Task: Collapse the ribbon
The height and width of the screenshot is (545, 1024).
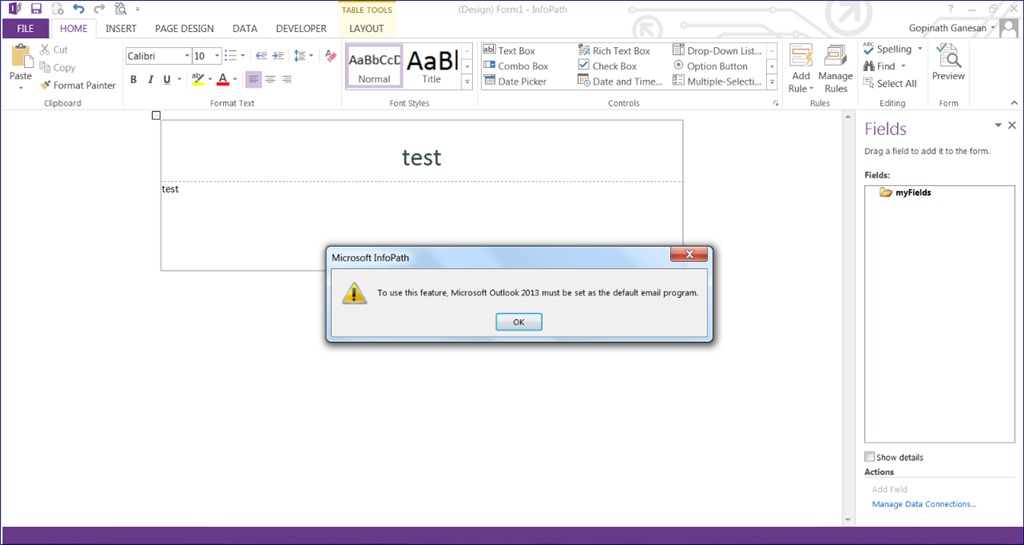Action: (1014, 103)
